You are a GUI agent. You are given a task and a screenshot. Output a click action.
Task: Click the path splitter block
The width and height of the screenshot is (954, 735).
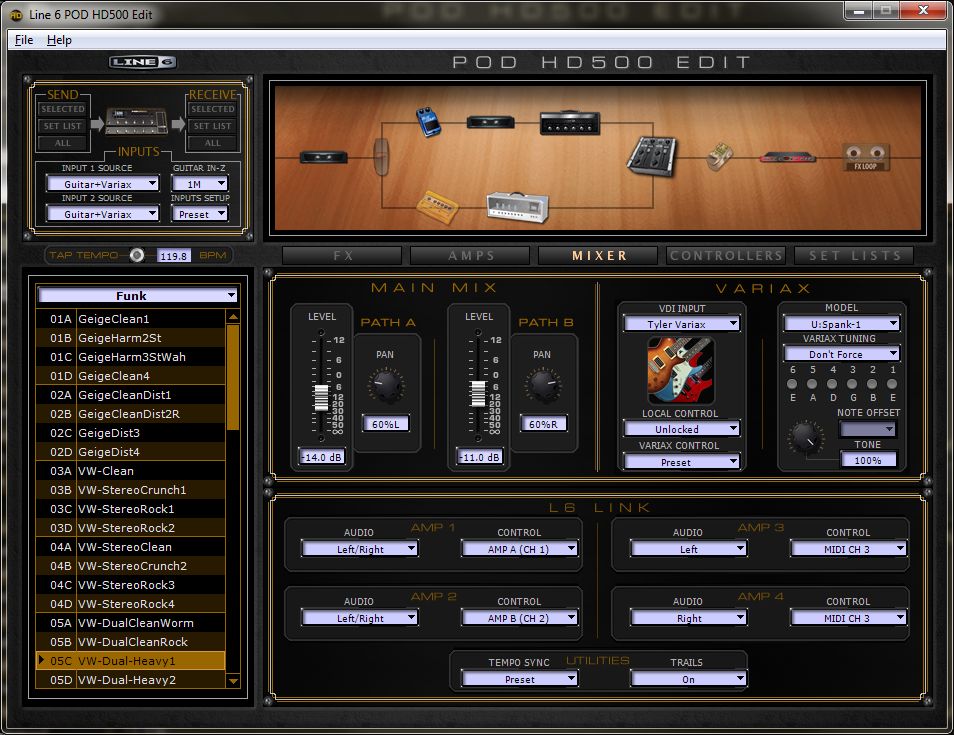pyautogui.click(x=381, y=157)
